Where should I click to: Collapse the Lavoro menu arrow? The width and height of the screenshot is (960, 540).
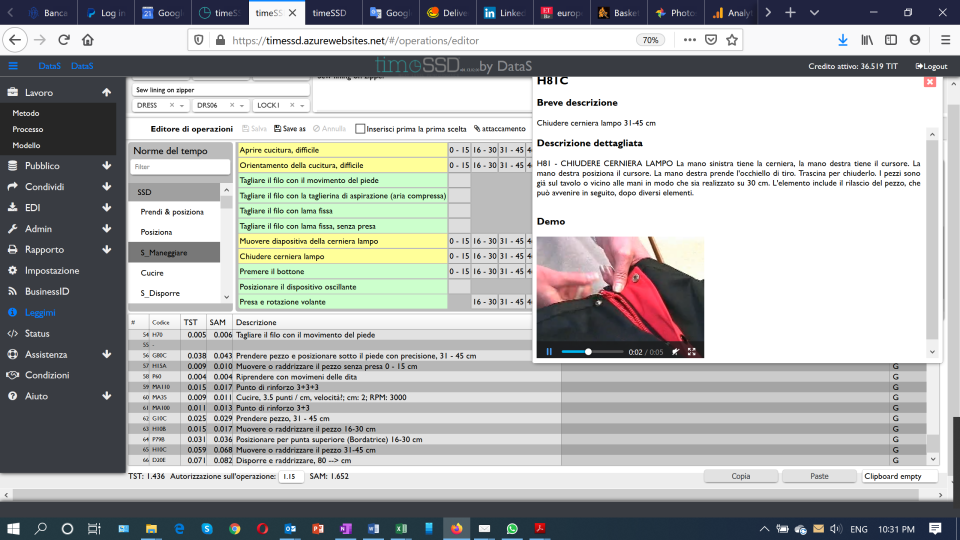107,92
